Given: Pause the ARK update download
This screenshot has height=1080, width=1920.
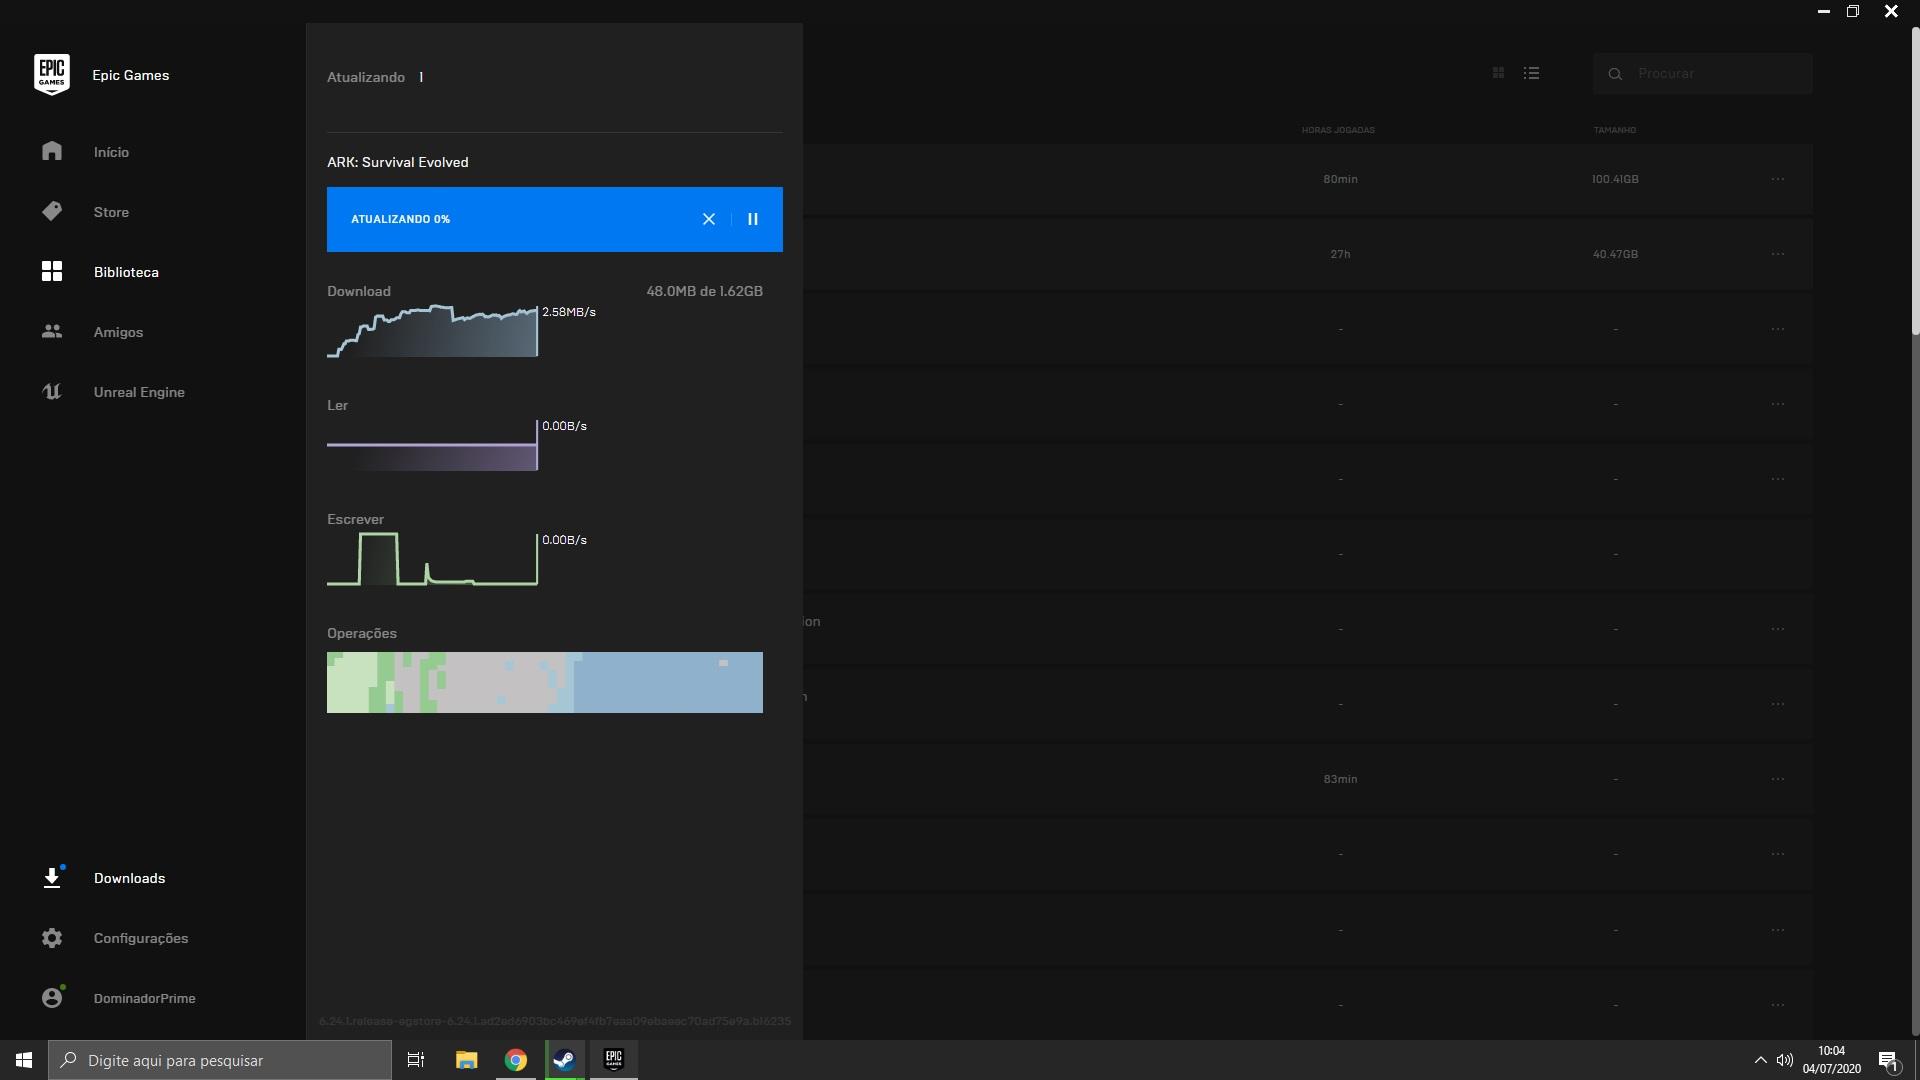Looking at the screenshot, I should [x=753, y=219].
